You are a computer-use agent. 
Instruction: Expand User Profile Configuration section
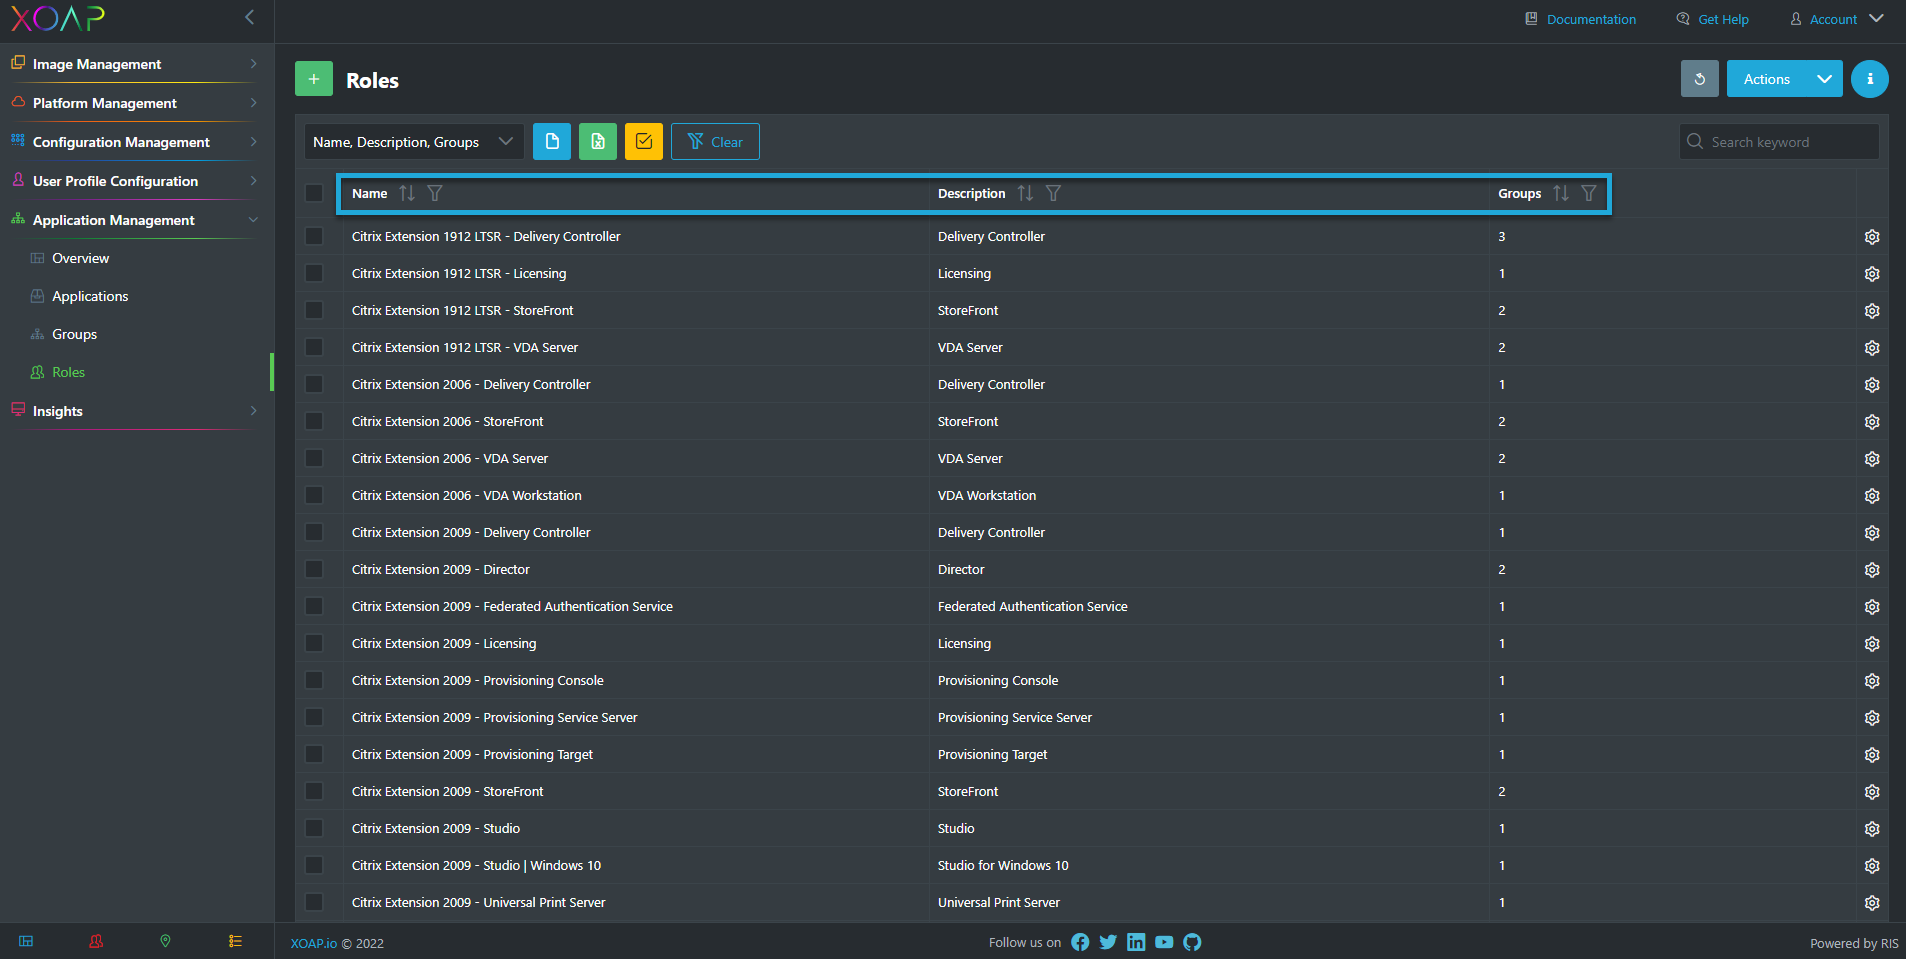click(x=136, y=181)
